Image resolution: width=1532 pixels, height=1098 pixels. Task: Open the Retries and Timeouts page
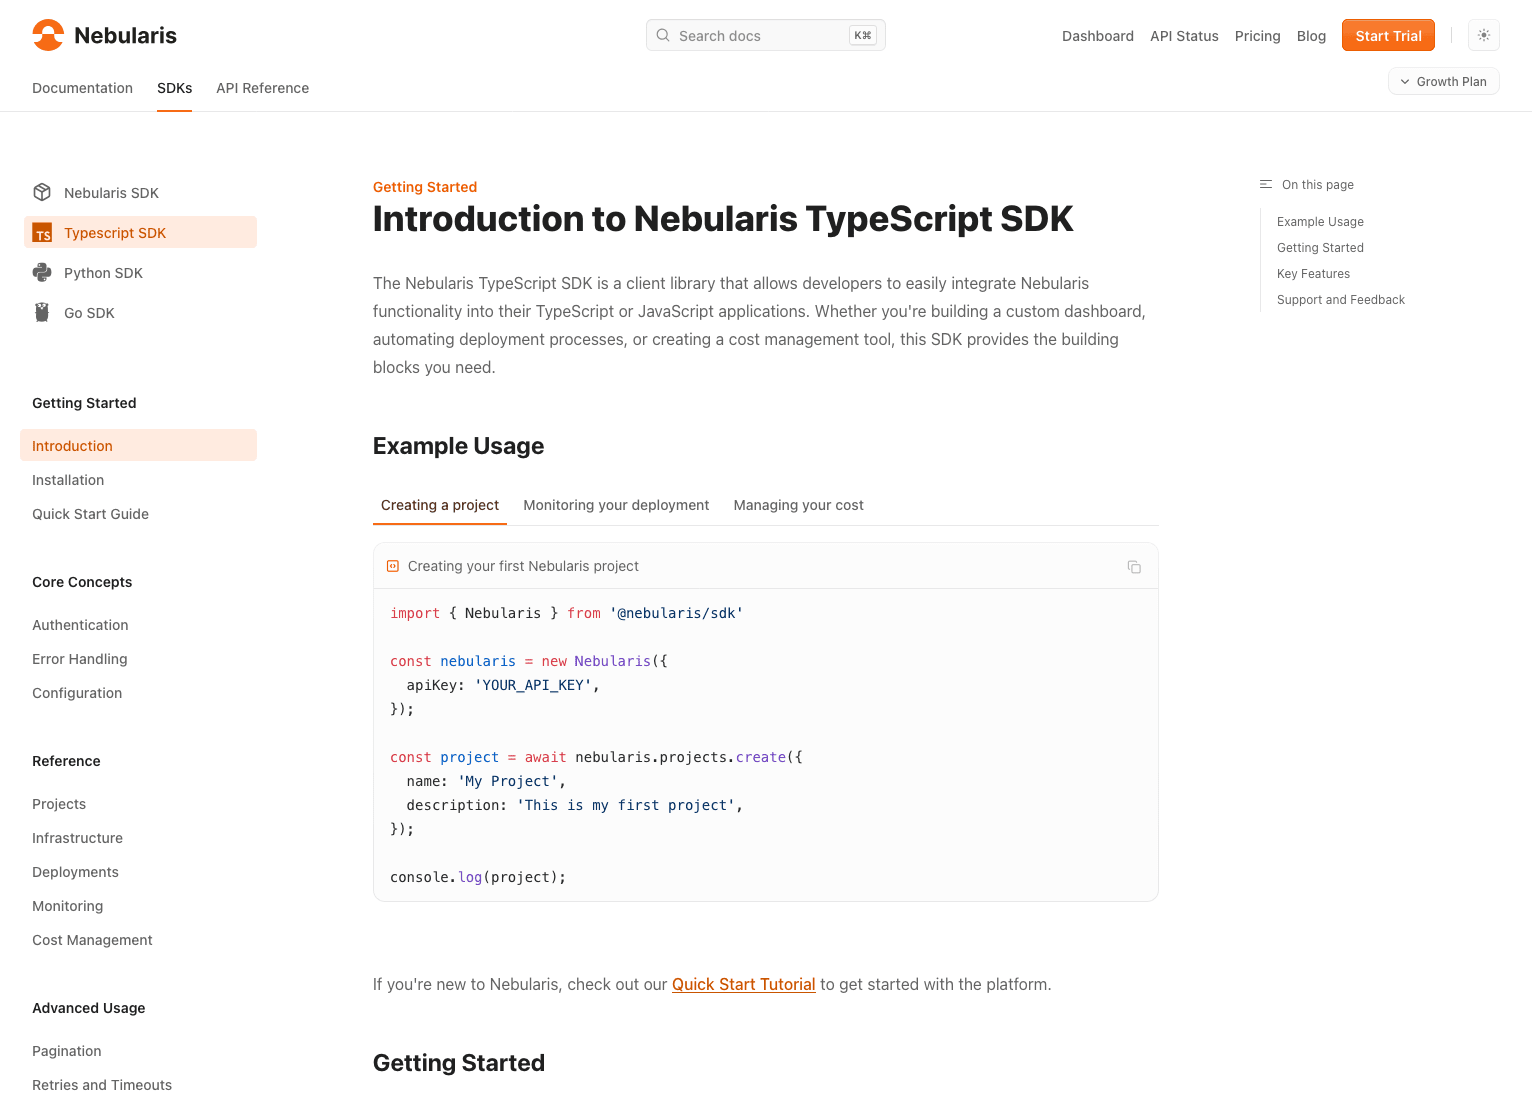pos(102,1085)
